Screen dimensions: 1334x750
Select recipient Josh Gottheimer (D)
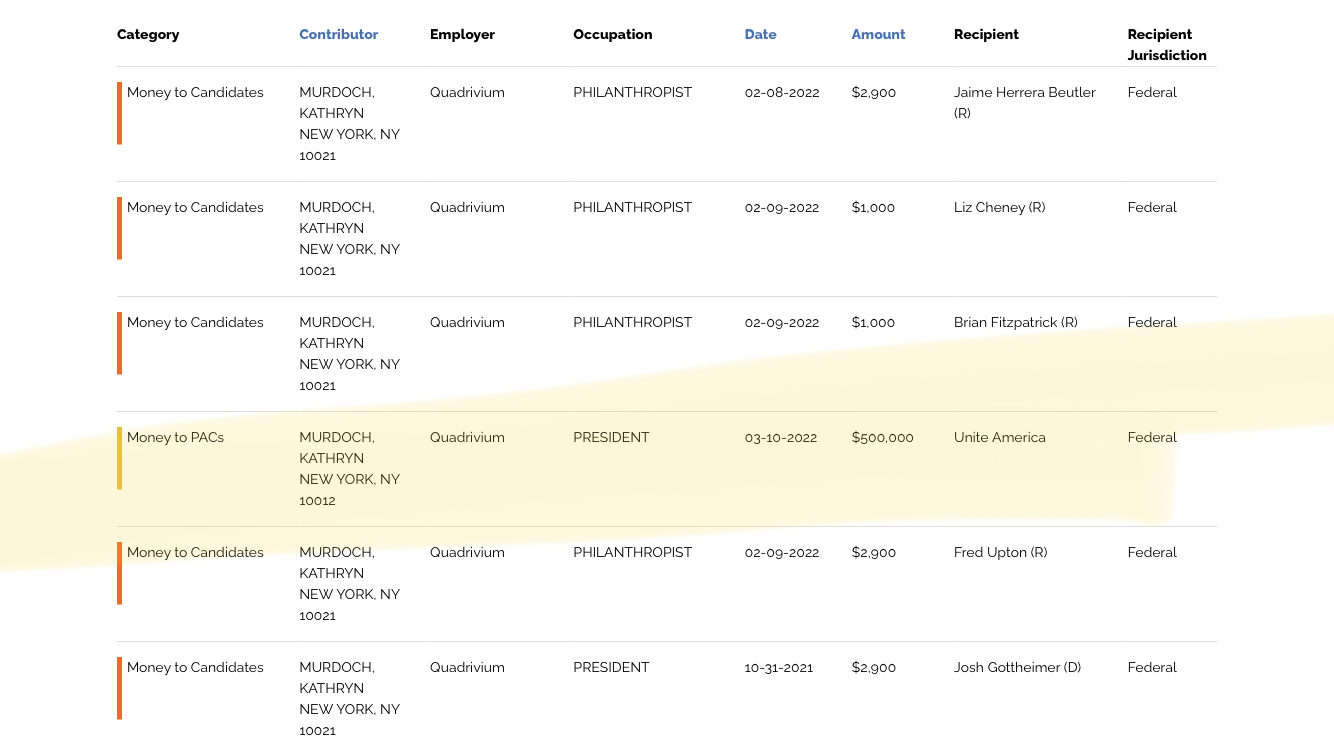click(1017, 667)
